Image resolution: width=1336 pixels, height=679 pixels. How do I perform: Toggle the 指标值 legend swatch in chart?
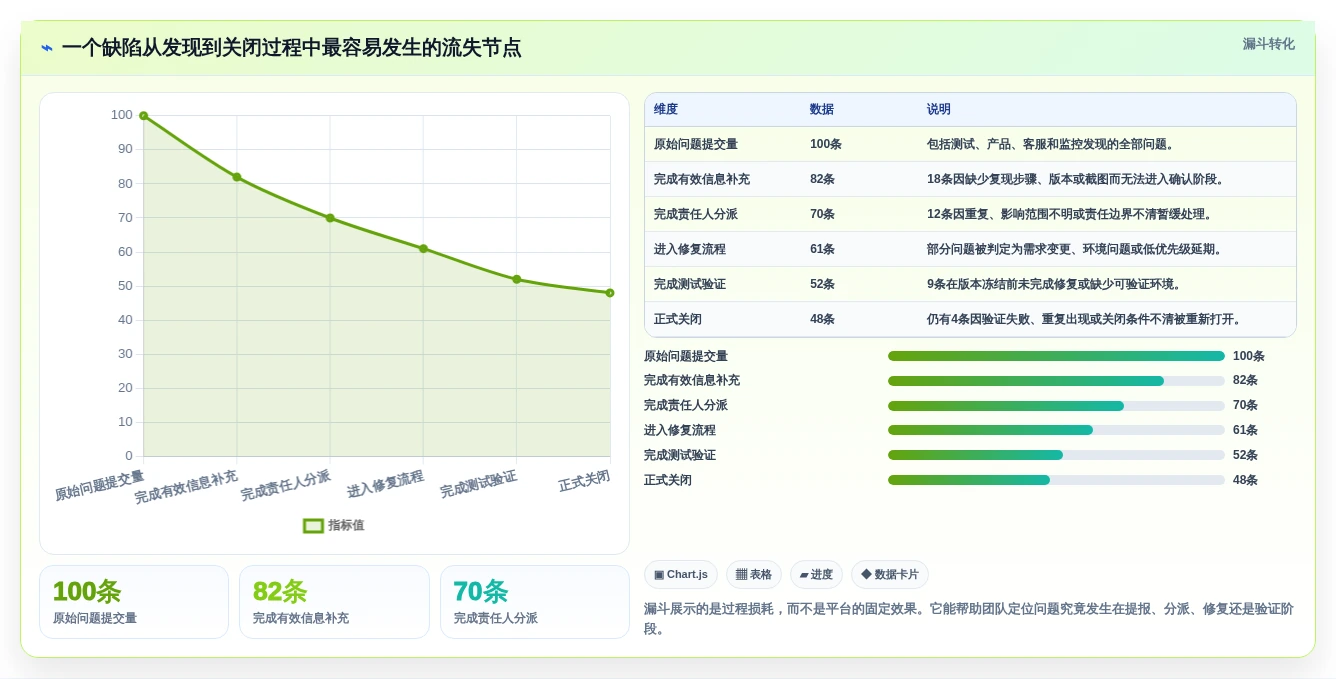[313, 525]
